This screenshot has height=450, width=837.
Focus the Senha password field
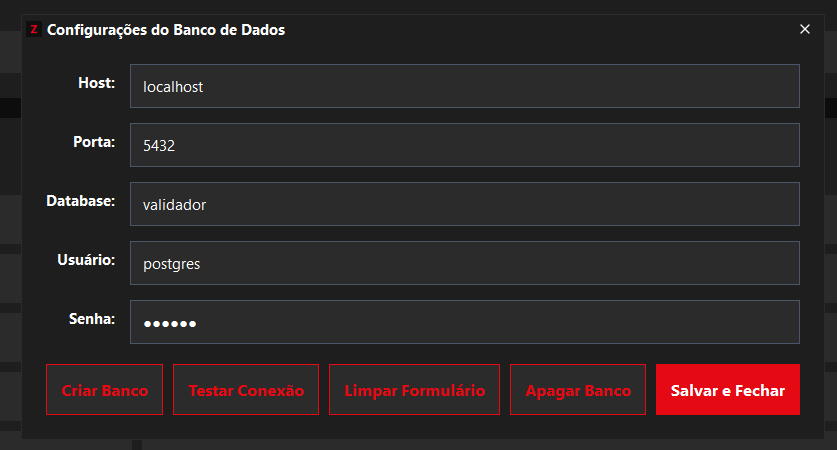pos(464,322)
